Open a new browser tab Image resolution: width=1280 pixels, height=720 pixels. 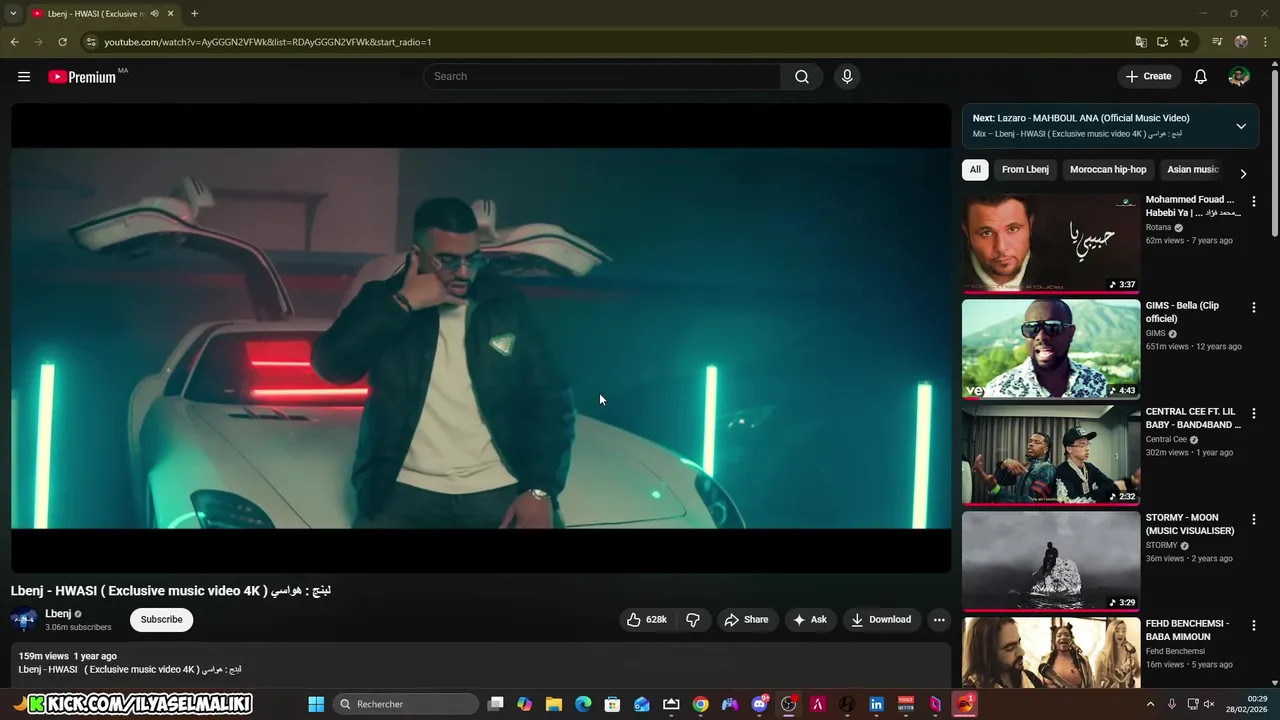pos(194,14)
